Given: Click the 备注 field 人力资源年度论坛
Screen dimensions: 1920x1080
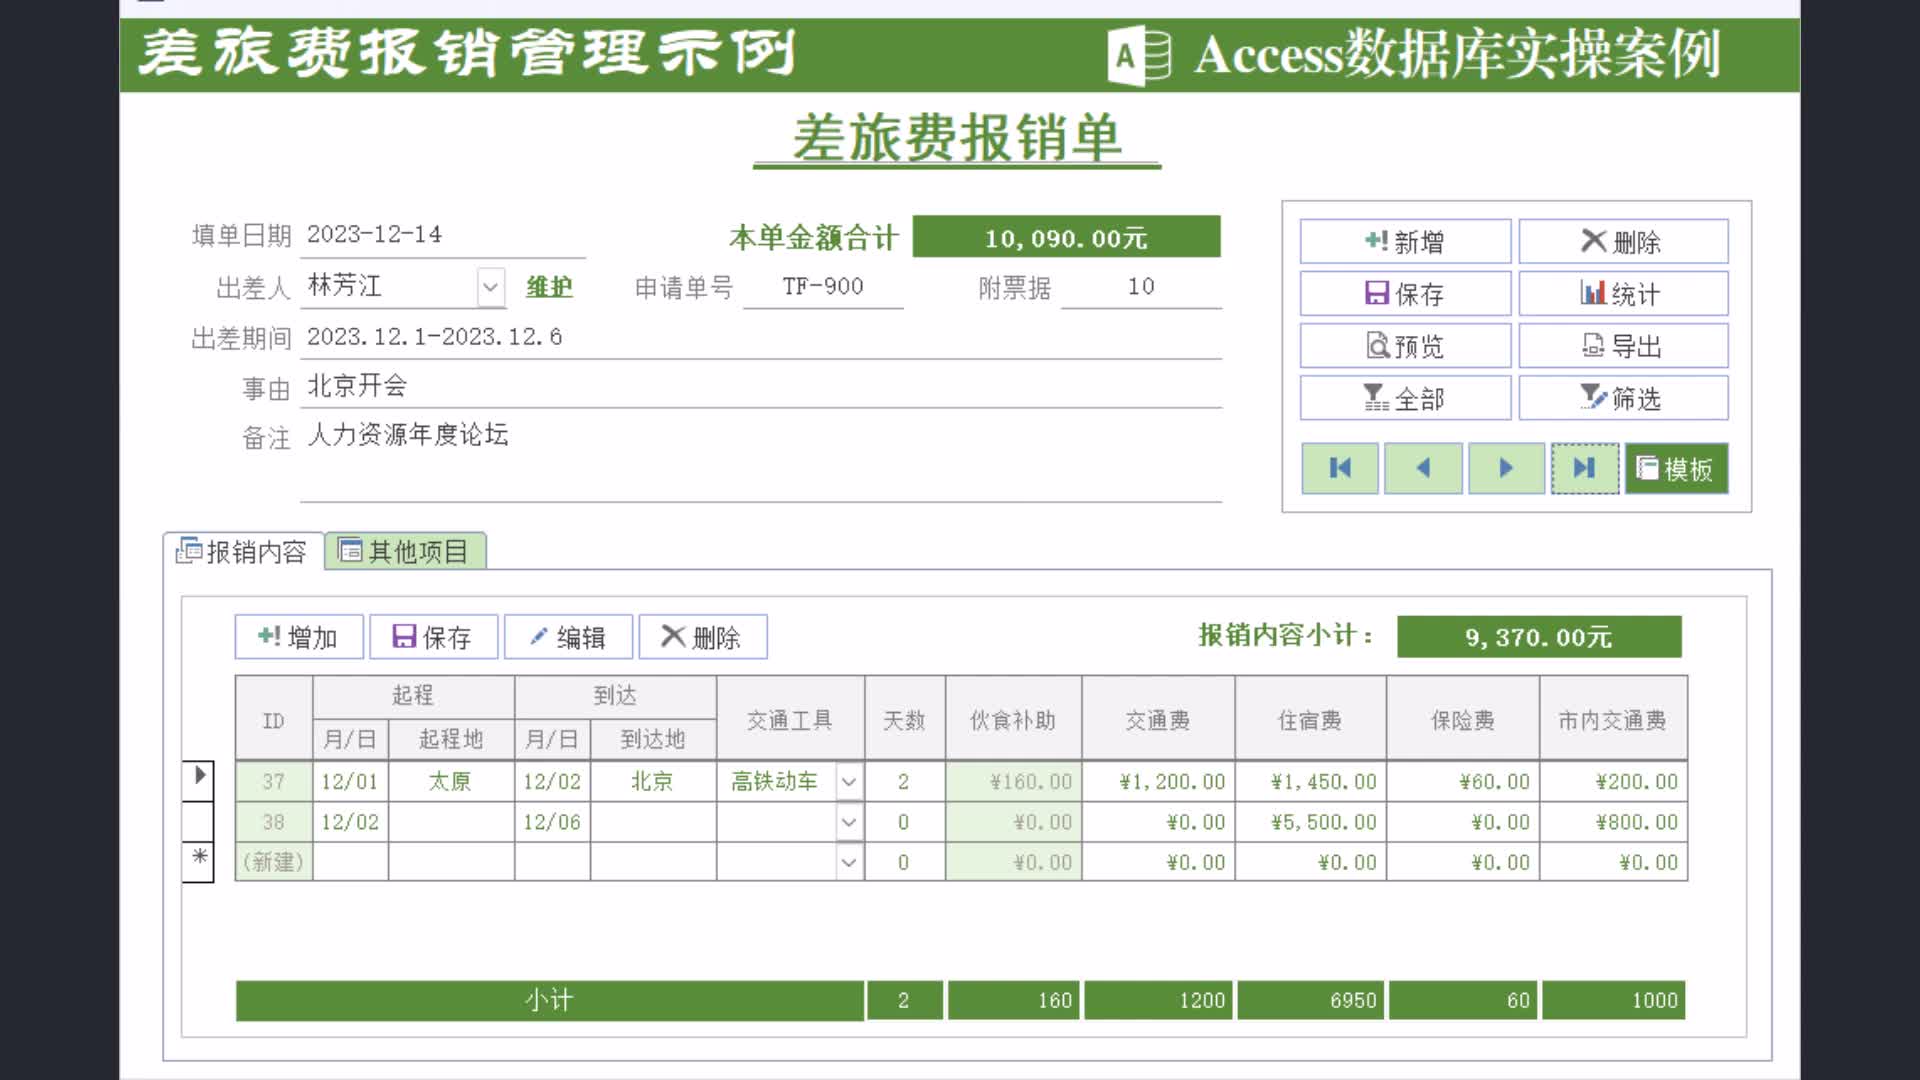Looking at the screenshot, I should pyautogui.click(x=761, y=460).
